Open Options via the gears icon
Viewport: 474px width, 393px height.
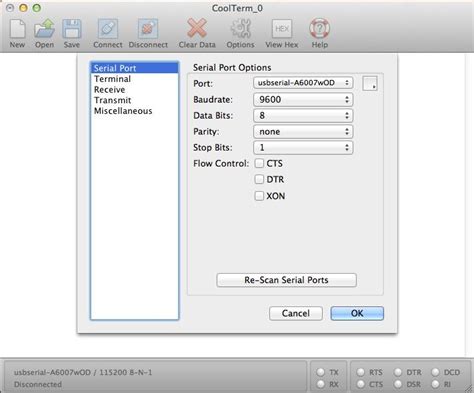(240, 29)
